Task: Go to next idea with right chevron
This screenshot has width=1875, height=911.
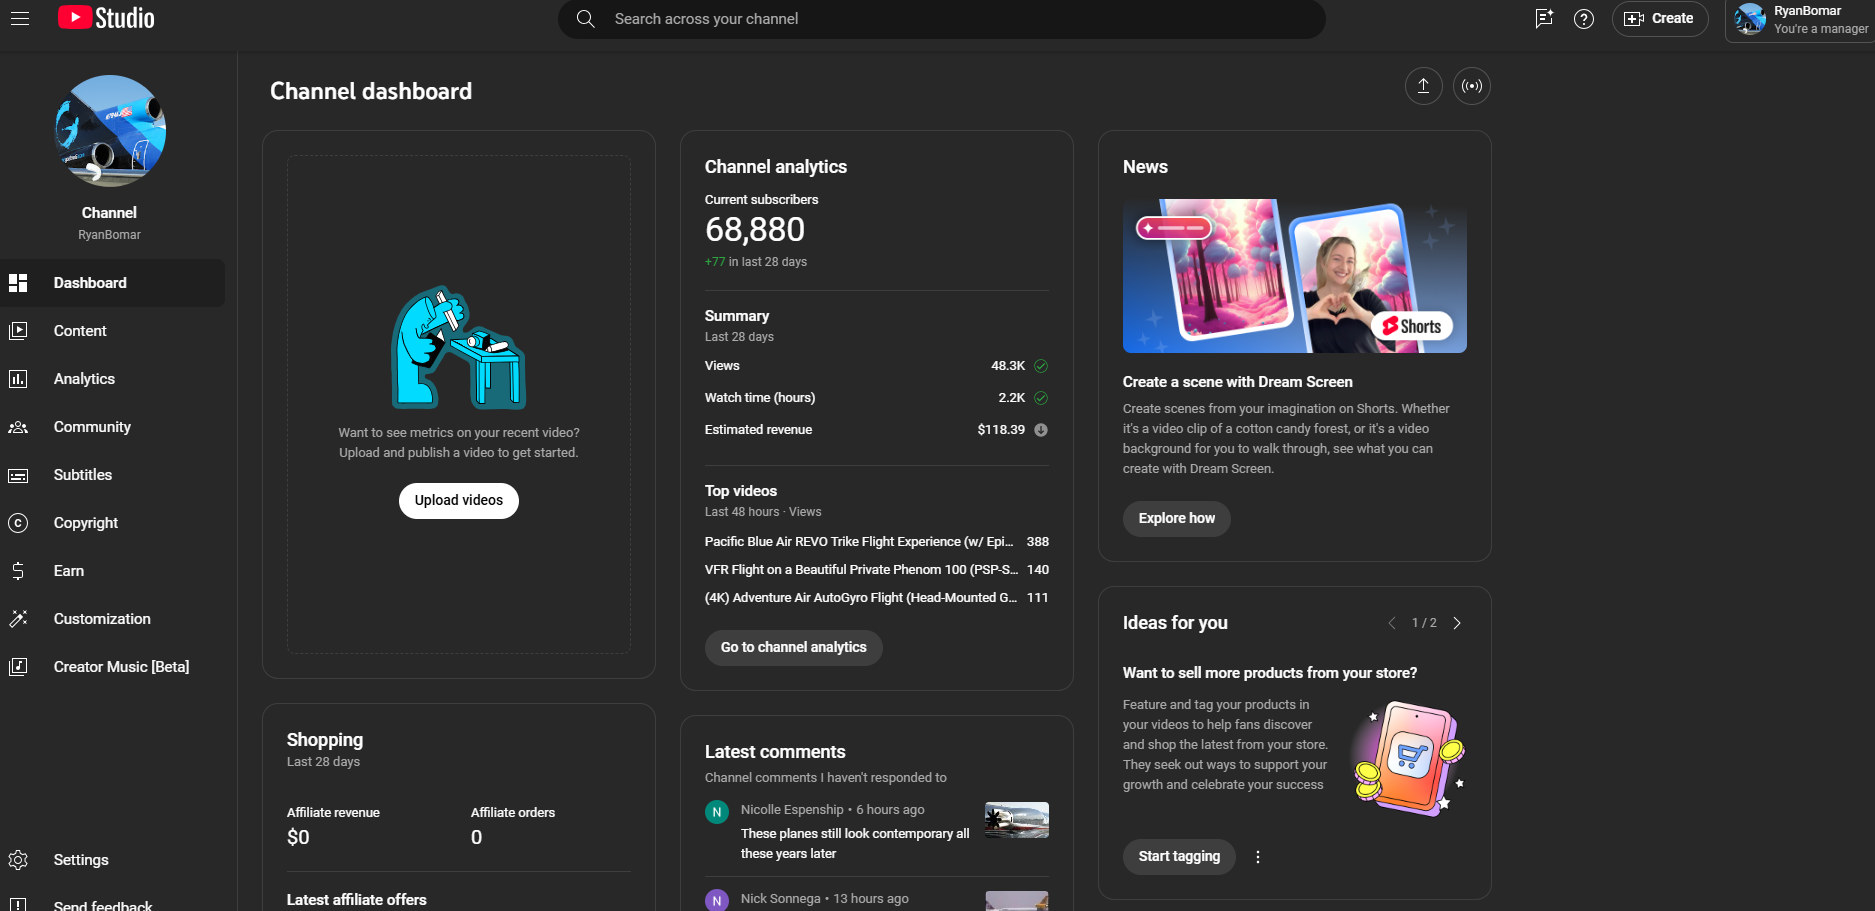Action: click(1457, 623)
